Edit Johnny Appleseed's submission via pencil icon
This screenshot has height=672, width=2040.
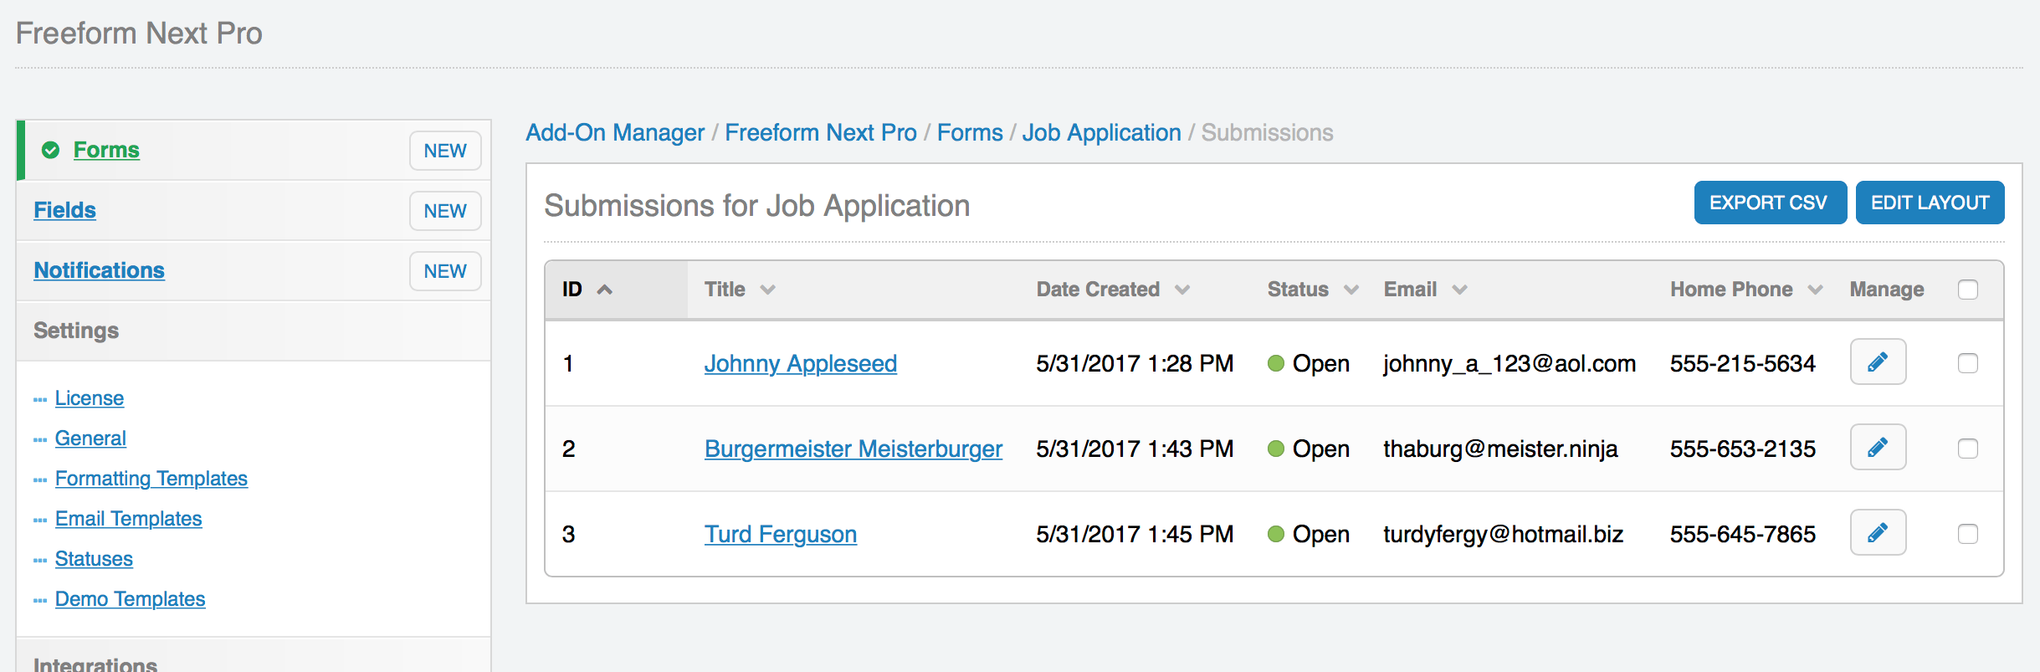coord(1877,362)
